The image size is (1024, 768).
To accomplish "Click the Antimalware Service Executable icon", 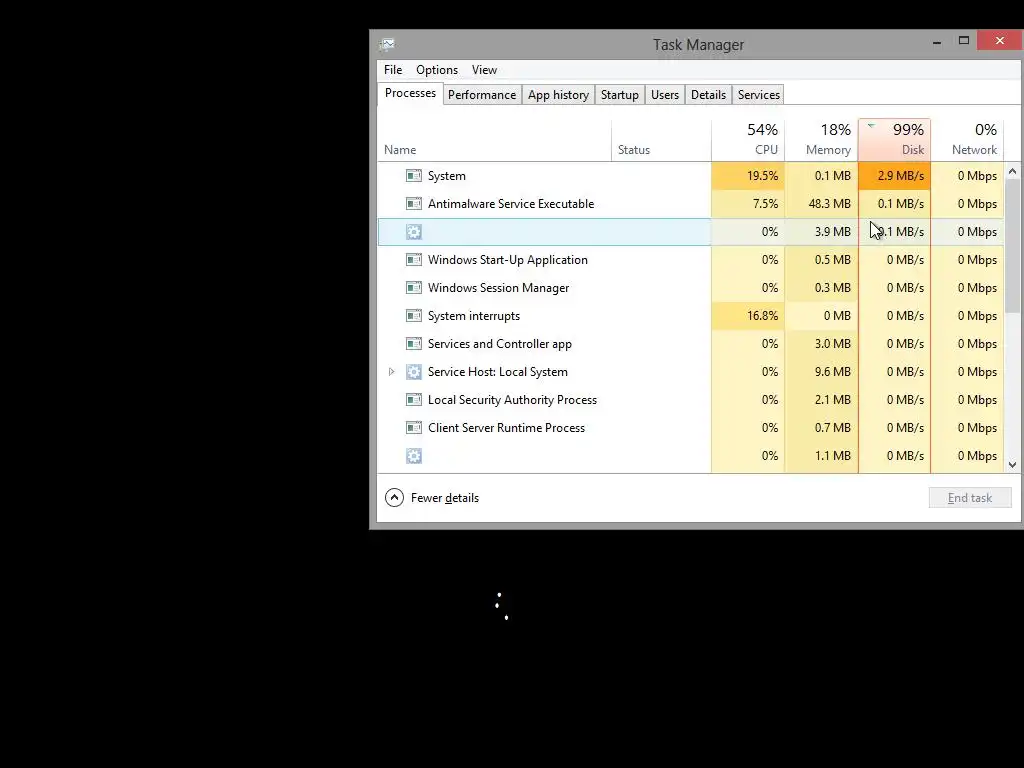I will pyautogui.click(x=413, y=204).
